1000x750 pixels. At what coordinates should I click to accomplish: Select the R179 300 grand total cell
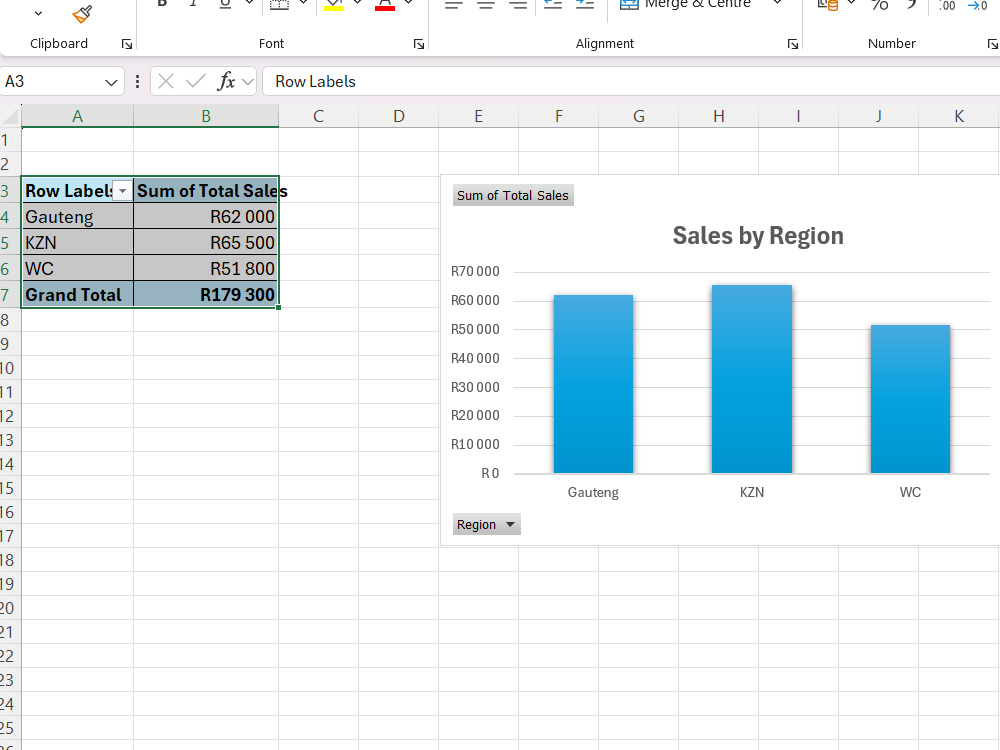(206, 295)
